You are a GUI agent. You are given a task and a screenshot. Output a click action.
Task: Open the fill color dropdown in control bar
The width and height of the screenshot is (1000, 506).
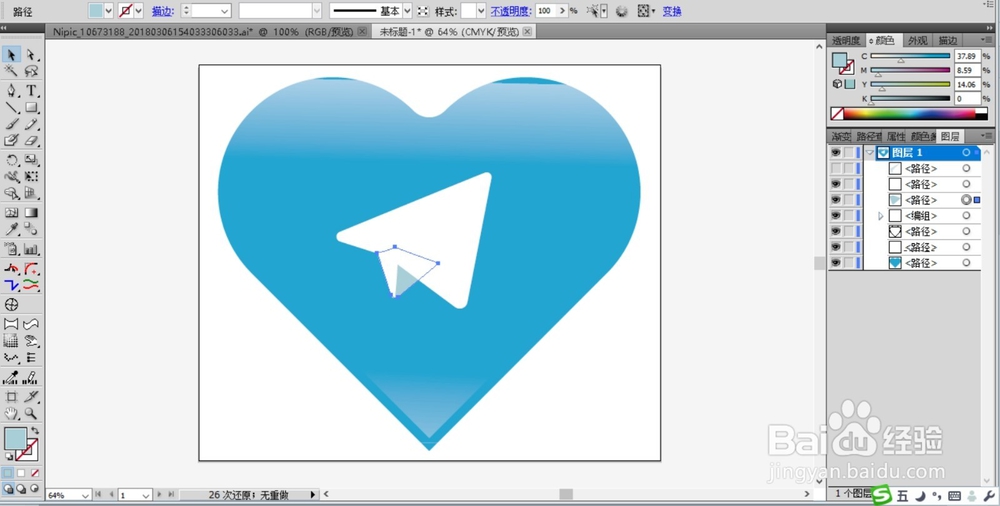coord(108,11)
